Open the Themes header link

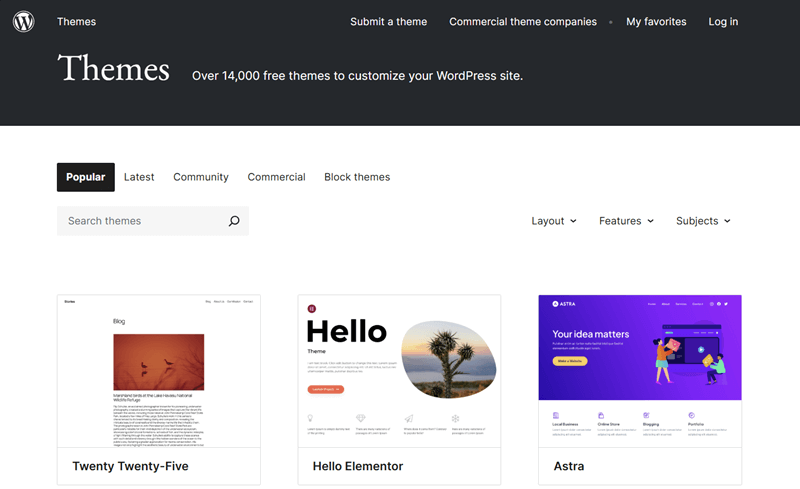point(77,21)
